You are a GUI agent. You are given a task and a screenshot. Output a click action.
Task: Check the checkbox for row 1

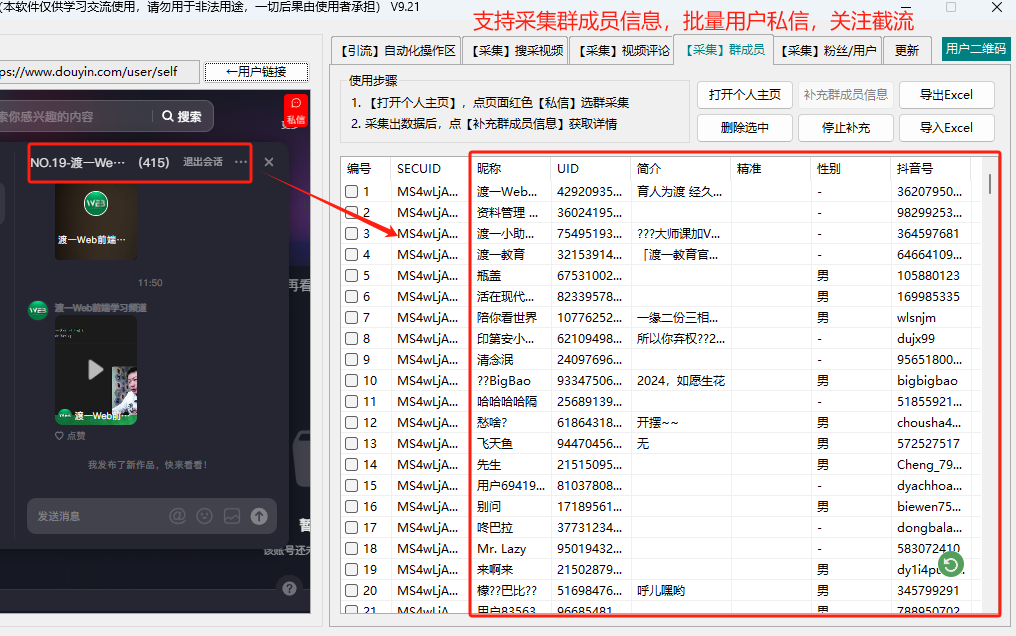(351, 191)
